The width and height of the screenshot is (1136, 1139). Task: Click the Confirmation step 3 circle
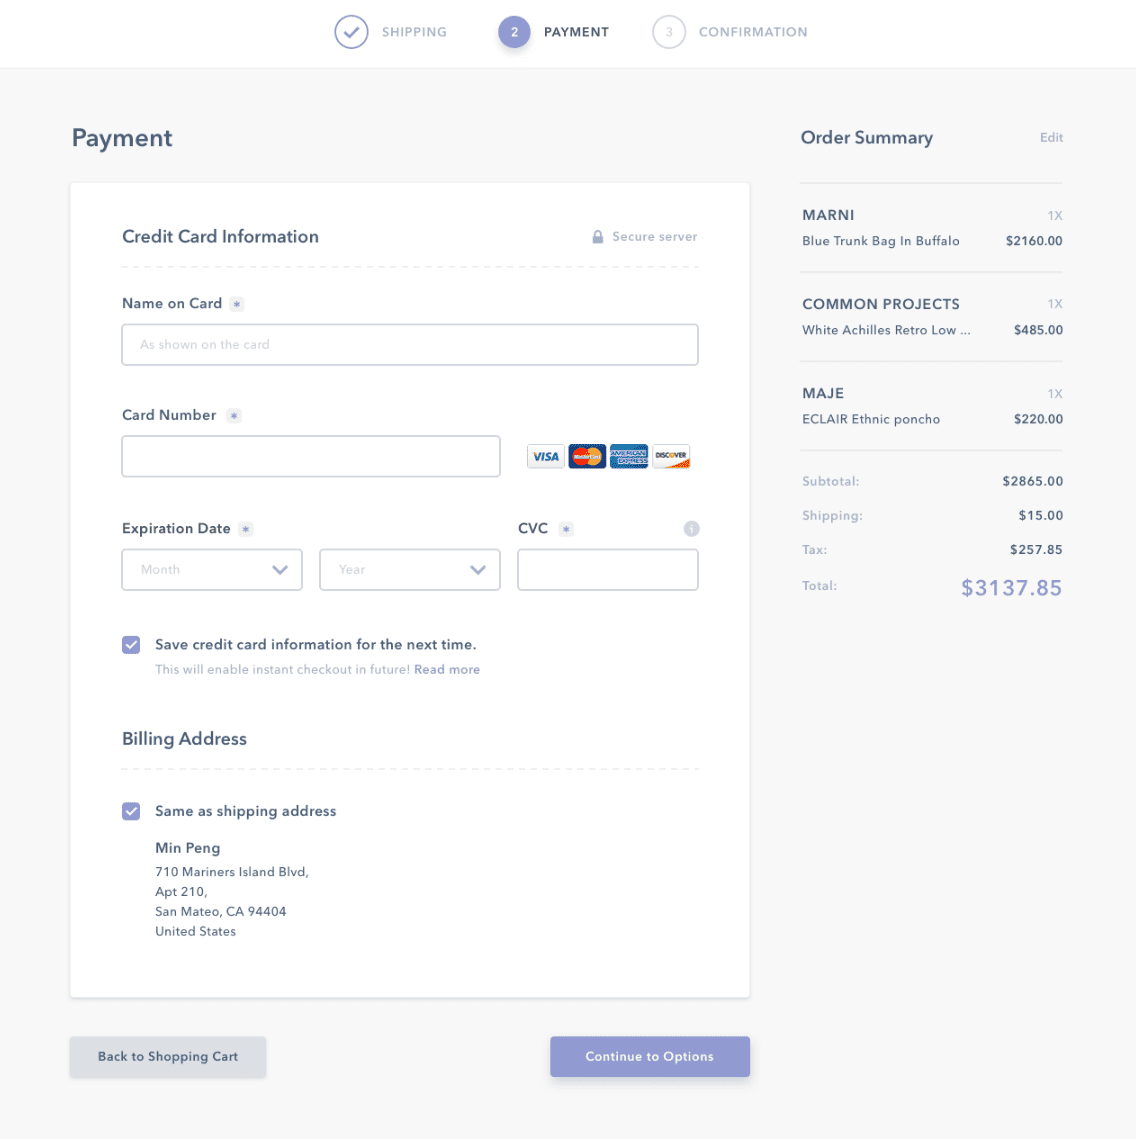(x=669, y=32)
